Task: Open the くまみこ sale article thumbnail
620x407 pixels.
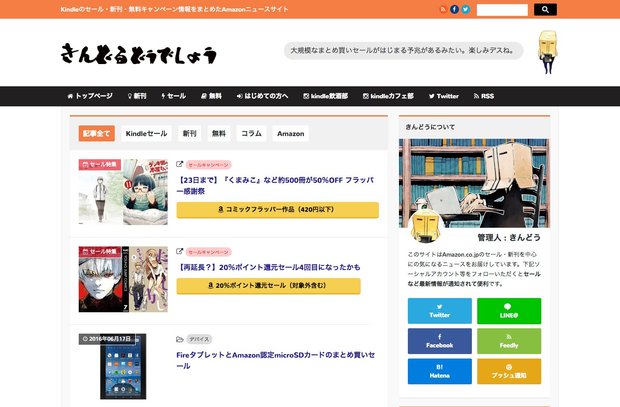Action: coord(123,192)
